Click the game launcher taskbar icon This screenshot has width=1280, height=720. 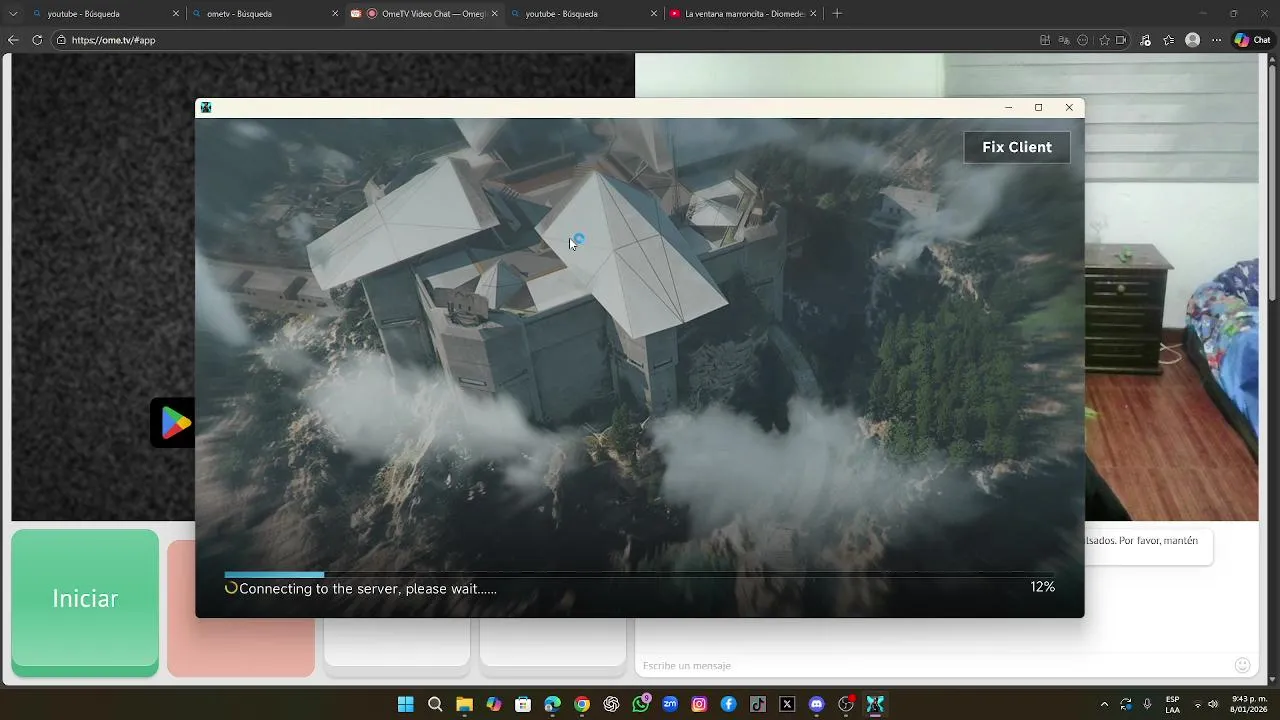[x=875, y=704]
